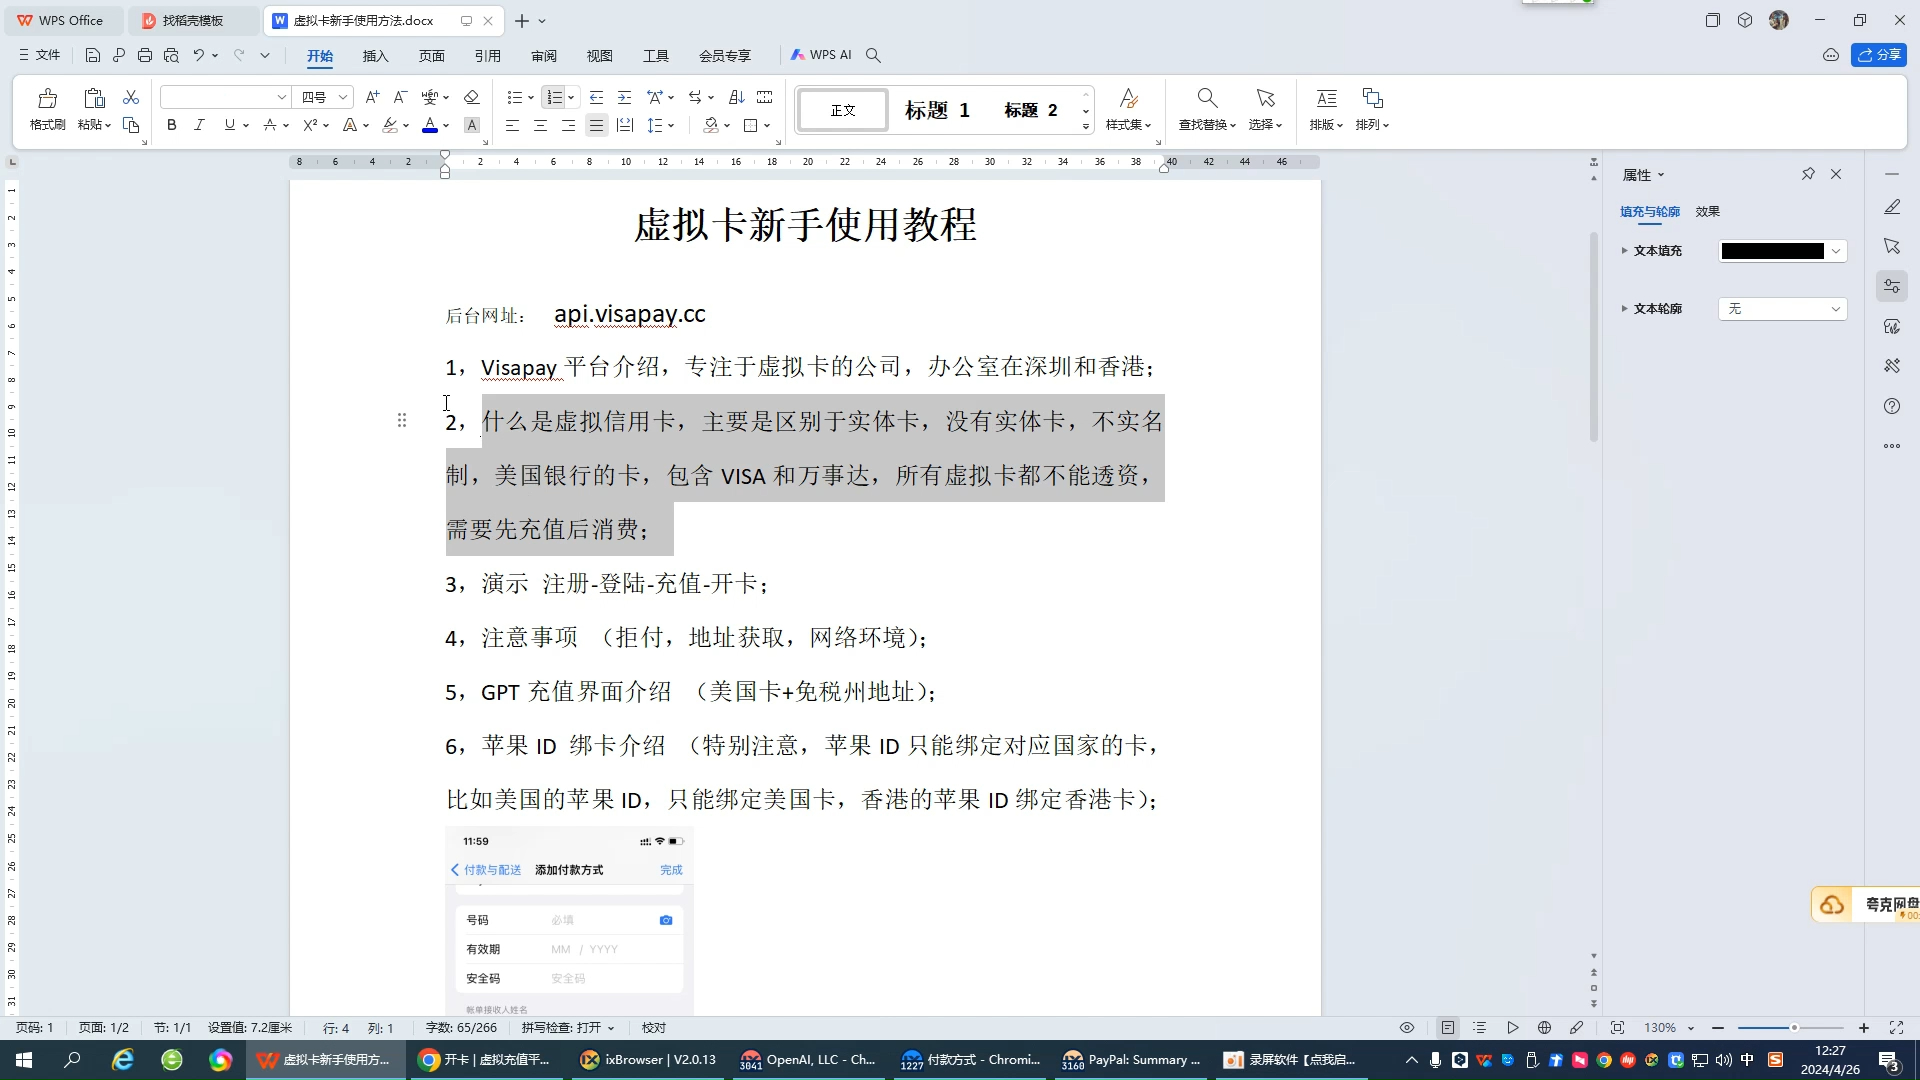Toggle the numbered list button

pos(554,97)
